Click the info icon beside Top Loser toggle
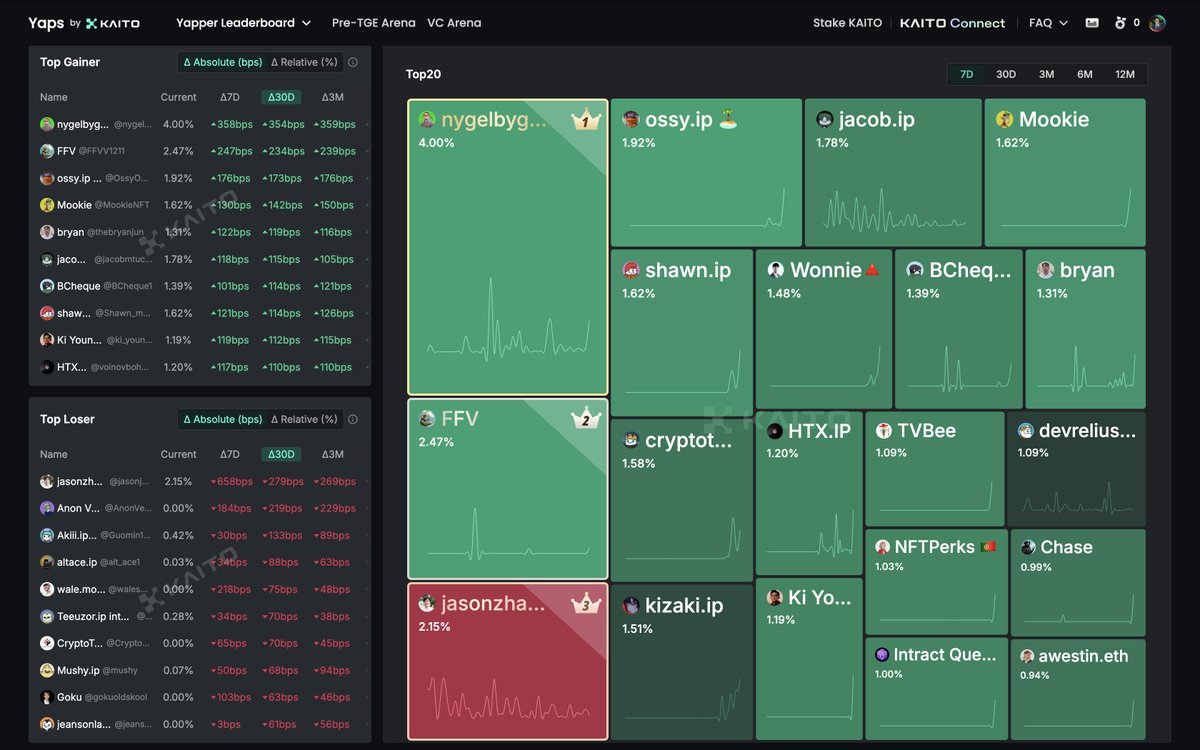 click(x=352, y=418)
